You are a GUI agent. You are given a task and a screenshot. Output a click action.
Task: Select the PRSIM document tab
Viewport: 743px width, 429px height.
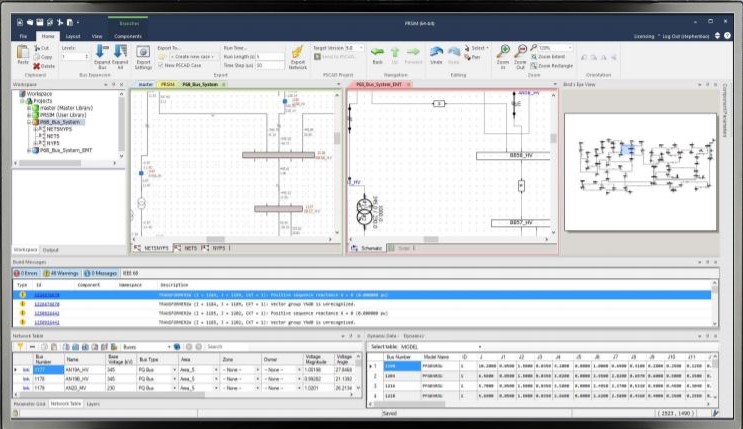(x=167, y=84)
